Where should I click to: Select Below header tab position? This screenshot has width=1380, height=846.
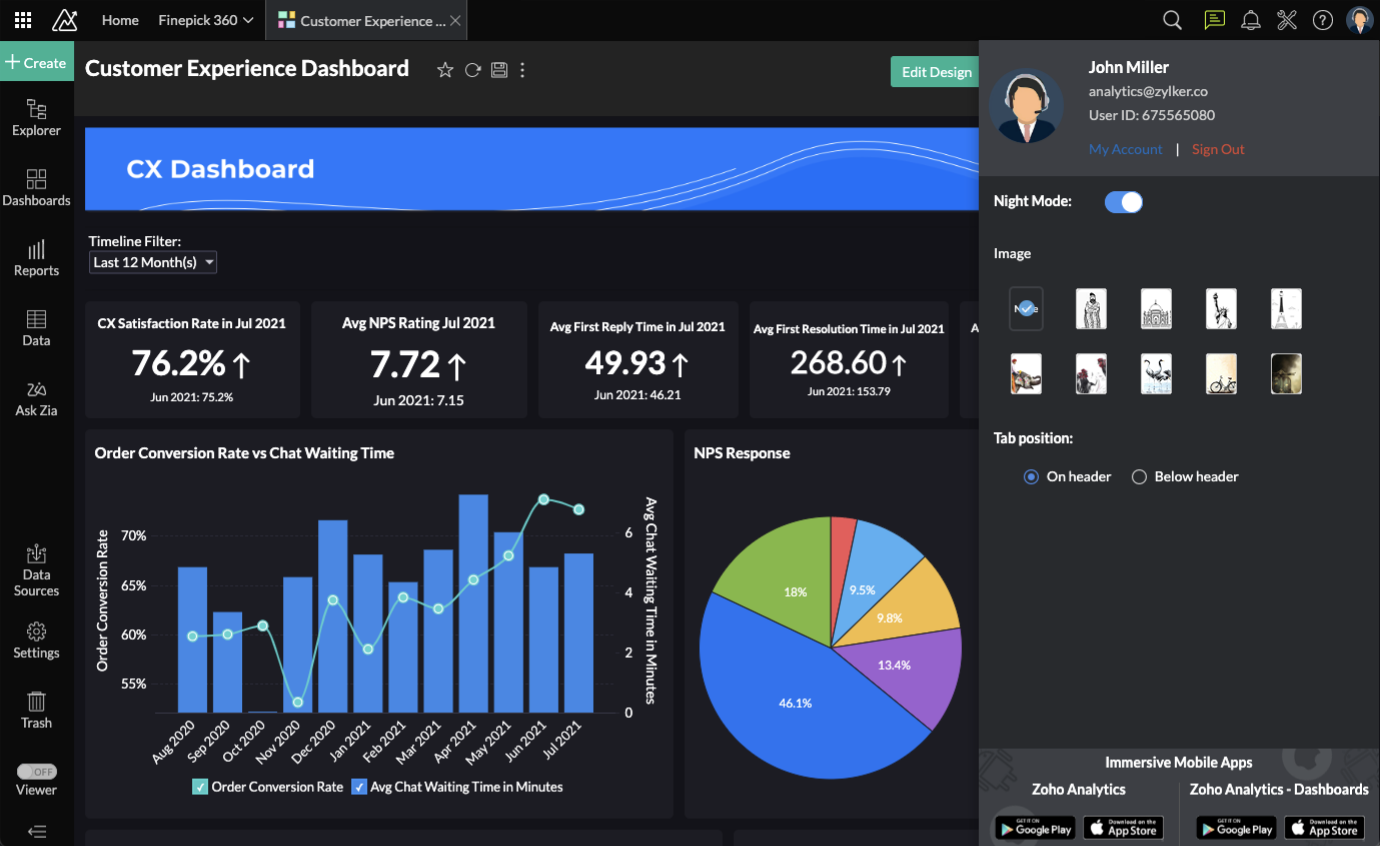tap(1139, 477)
